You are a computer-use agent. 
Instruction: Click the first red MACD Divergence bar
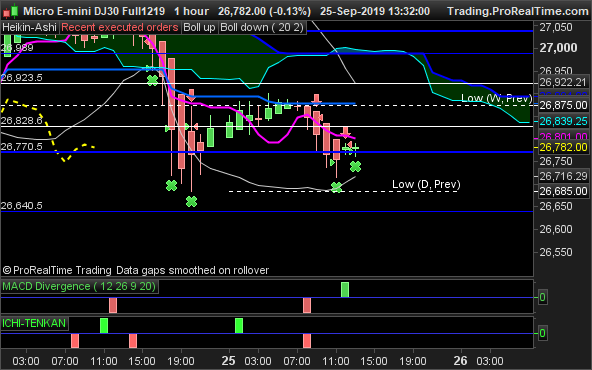point(113,305)
